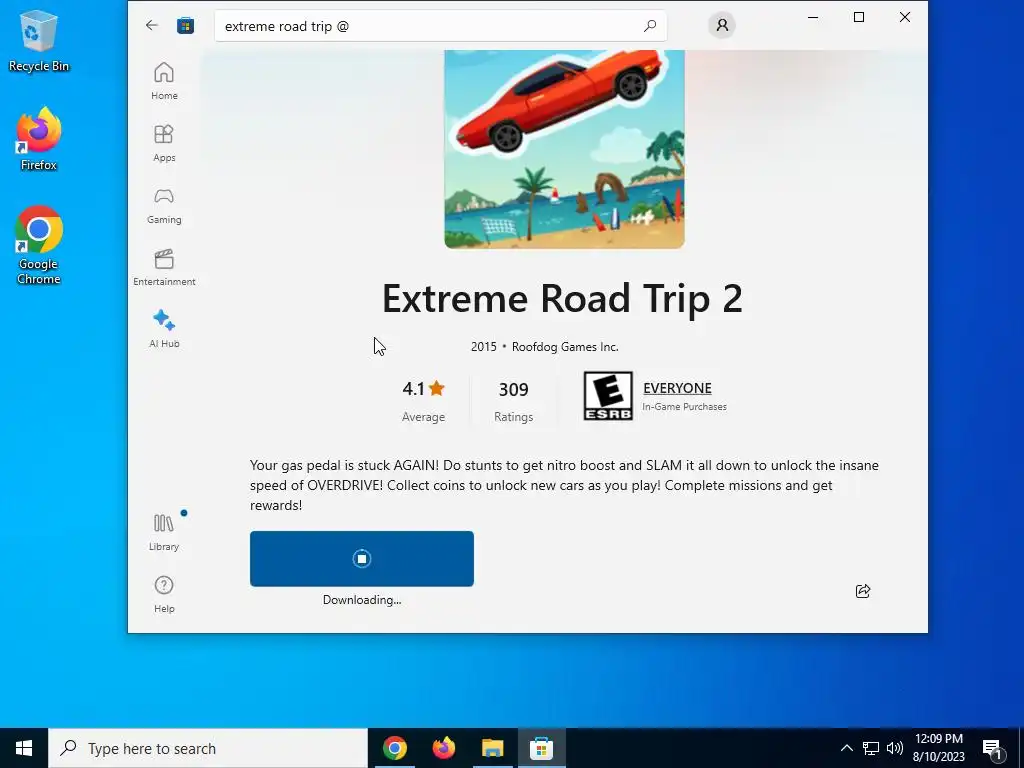Click the year 2015 text
This screenshot has width=1024, height=768.
[x=484, y=347]
